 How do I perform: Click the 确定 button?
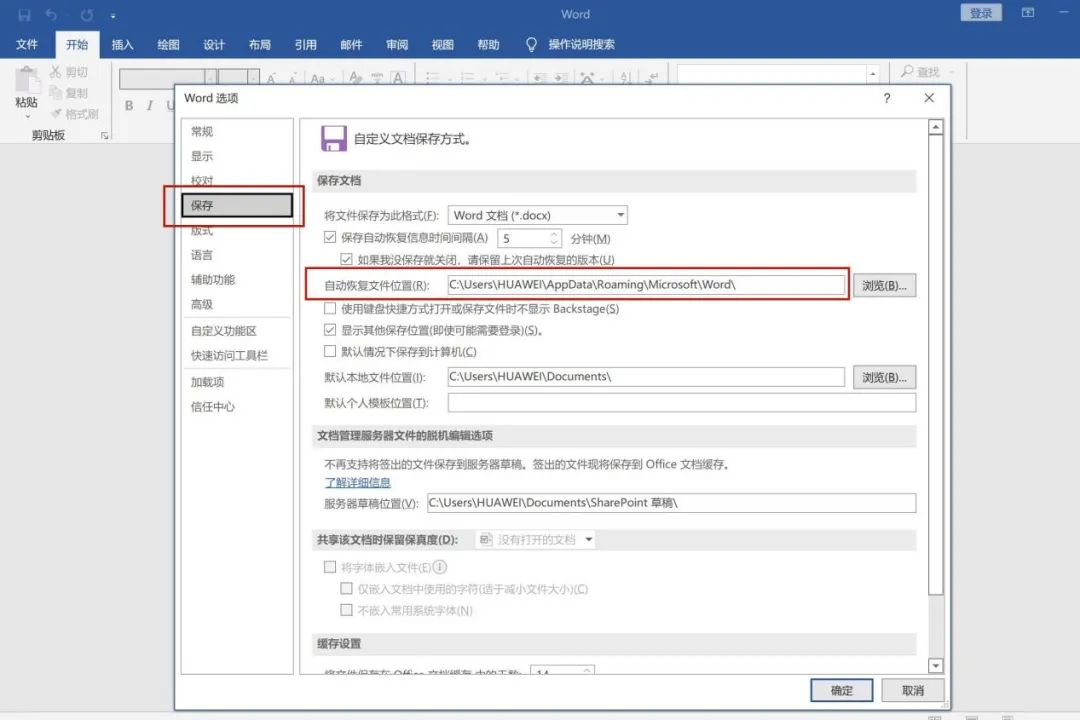[x=842, y=690]
